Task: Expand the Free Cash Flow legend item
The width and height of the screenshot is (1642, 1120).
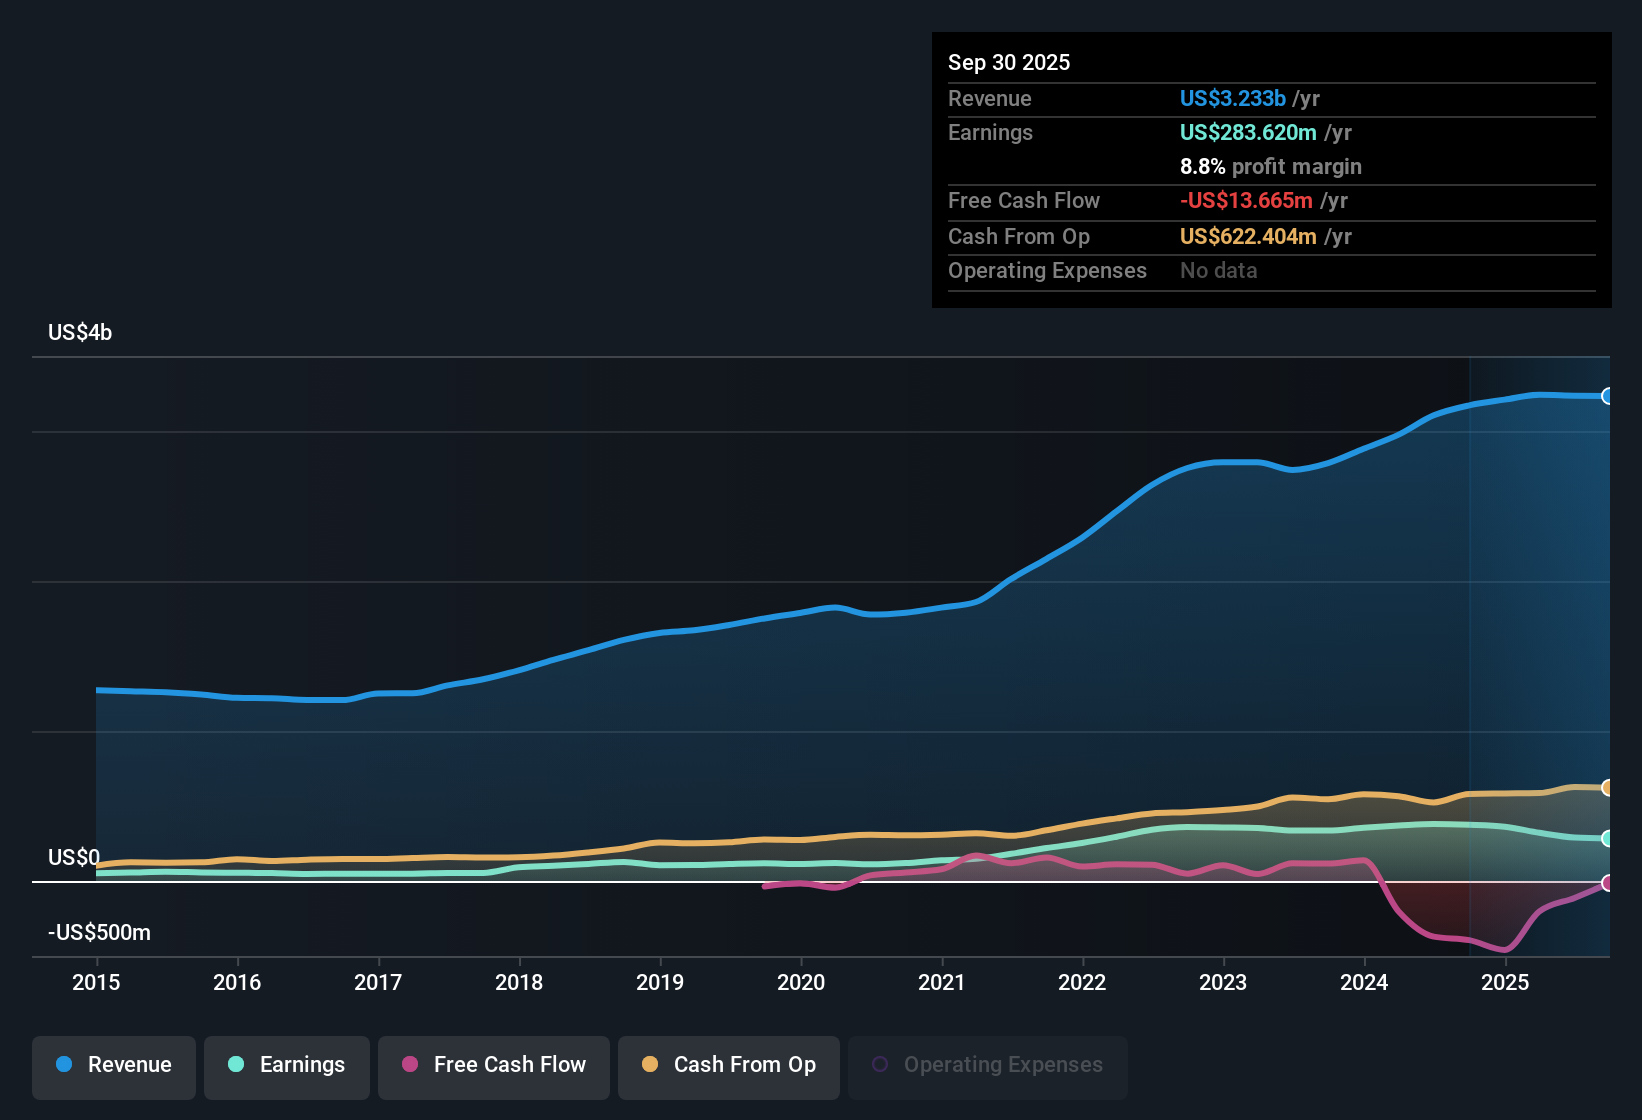Action: point(493,1065)
